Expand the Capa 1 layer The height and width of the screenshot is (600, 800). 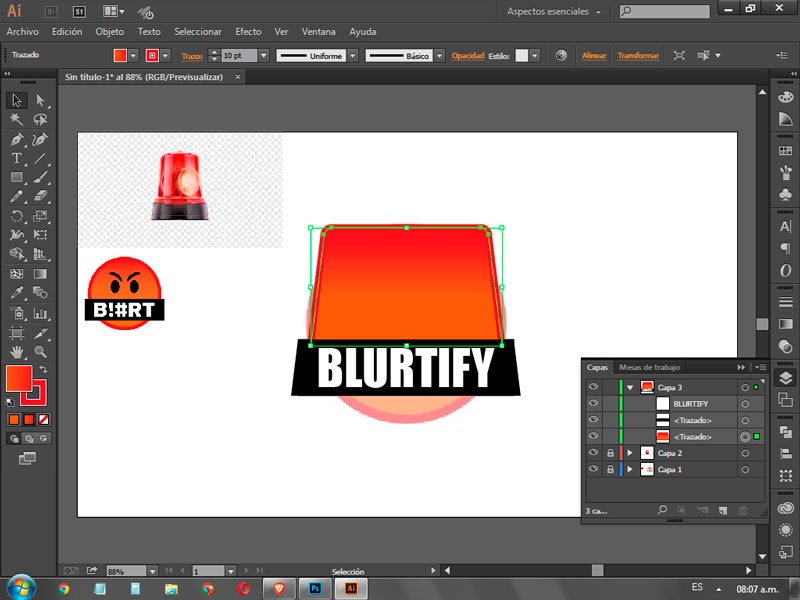630,469
